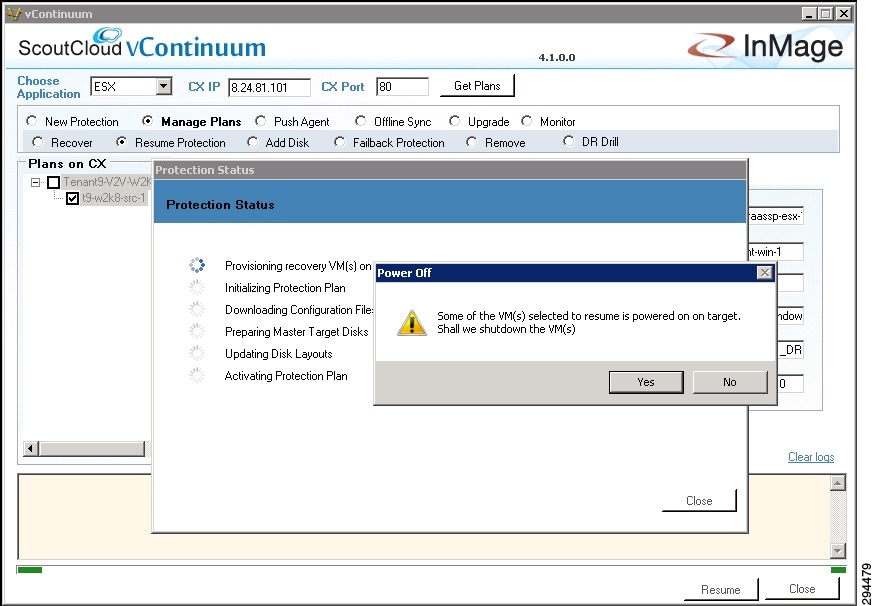Image resolution: width=872 pixels, height=606 pixels.
Task: Click the 'Activating Protection Plan' step text
Action: 286,376
